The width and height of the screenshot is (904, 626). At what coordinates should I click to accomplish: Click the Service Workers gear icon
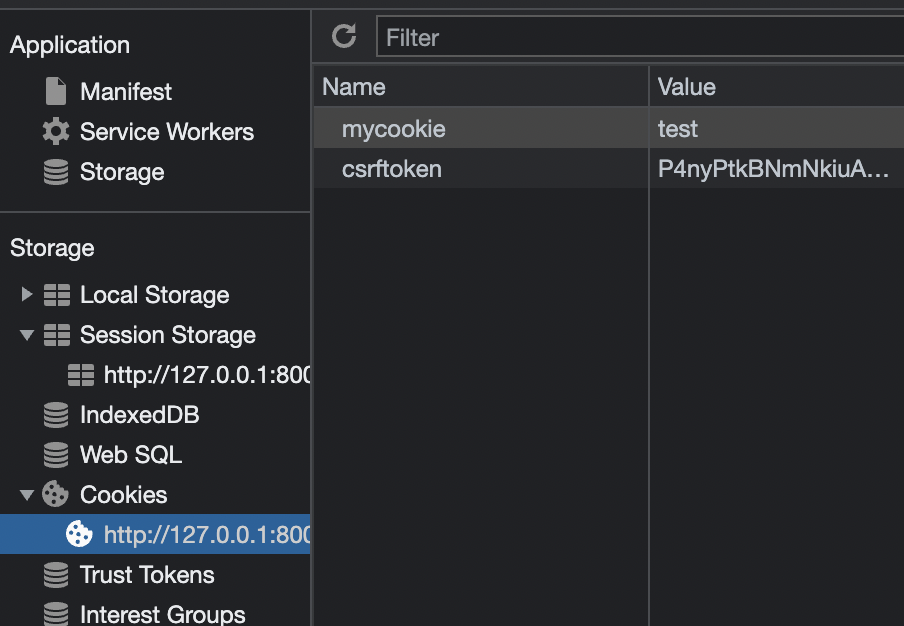pos(56,131)
